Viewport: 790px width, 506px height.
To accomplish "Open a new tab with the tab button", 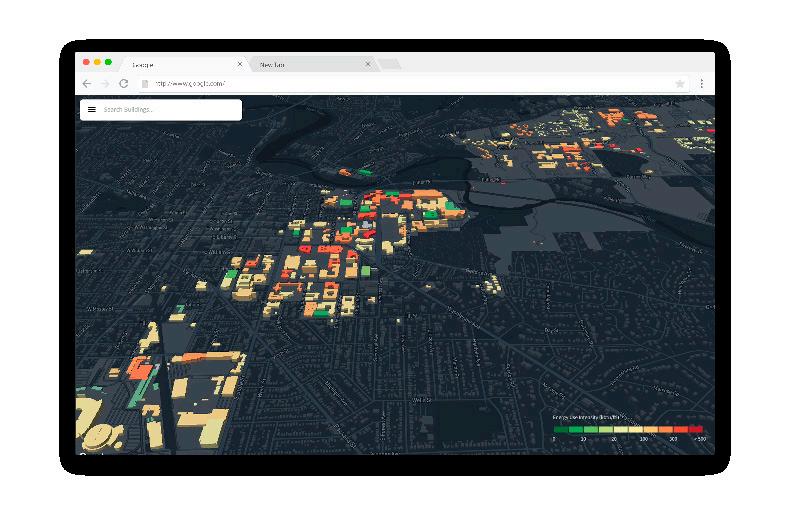I will 389,64.
